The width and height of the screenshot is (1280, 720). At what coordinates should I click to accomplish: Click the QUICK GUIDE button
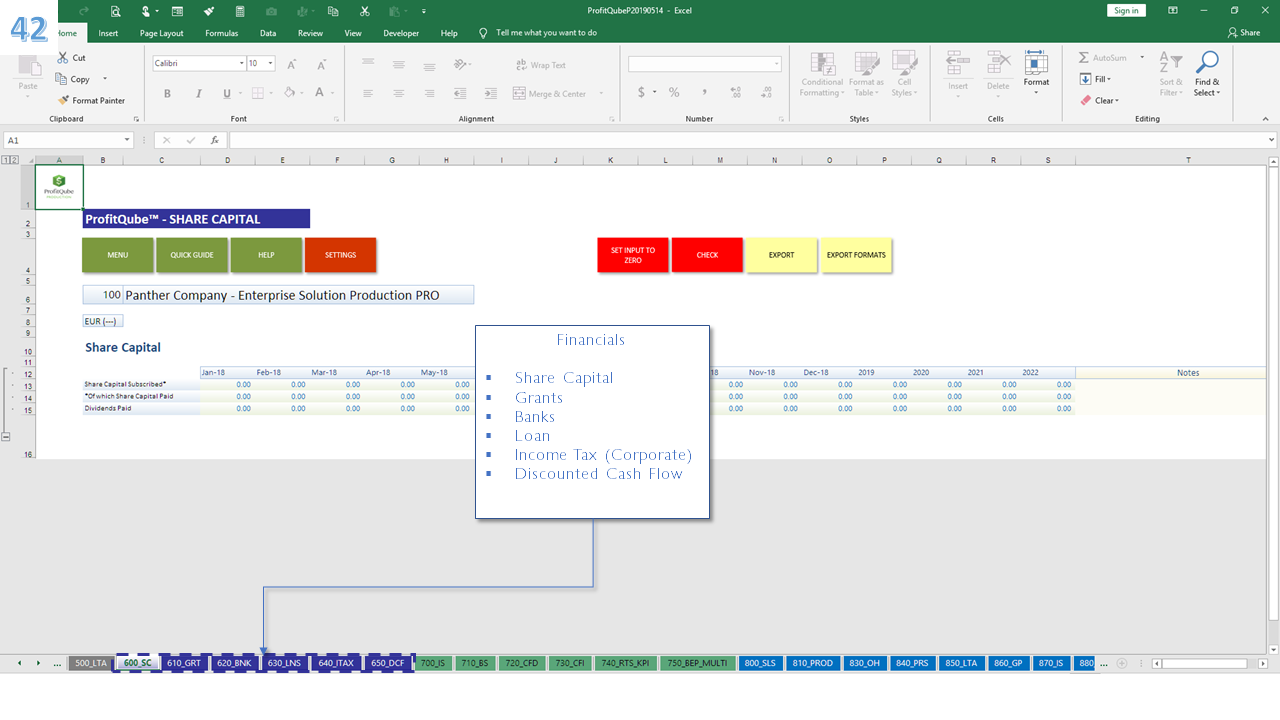click(x=192, y=255)
